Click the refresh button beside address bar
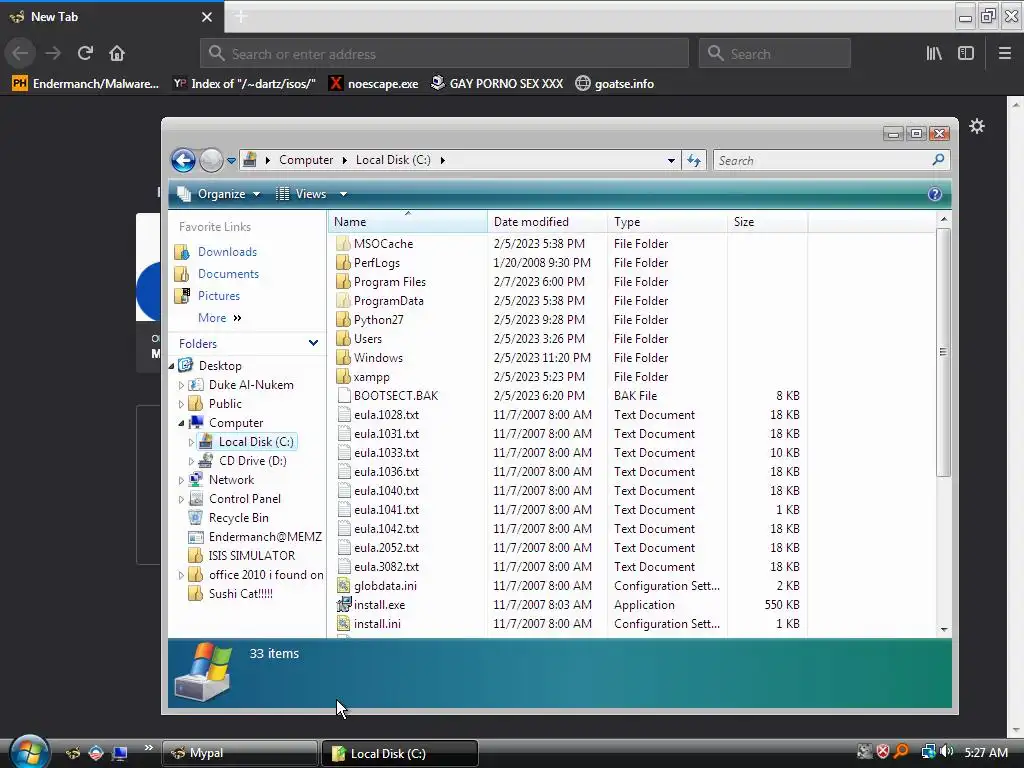The width and height of the screenshot is (1024, 768). pos(694,161)
